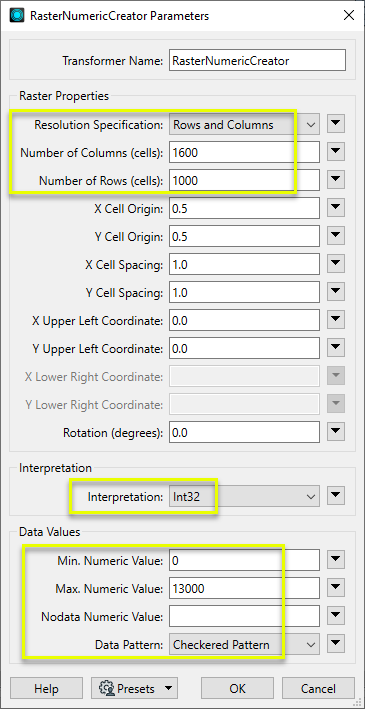365x709 pixels.
Task: Open arrow menu next to Y Cell Spacing
Action: coord(336,293)
